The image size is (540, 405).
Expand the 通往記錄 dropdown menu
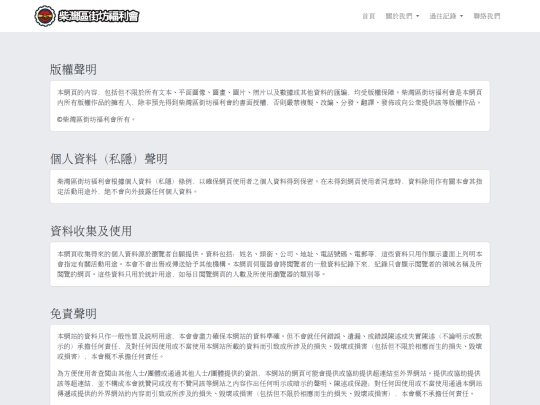pos(446,16)
